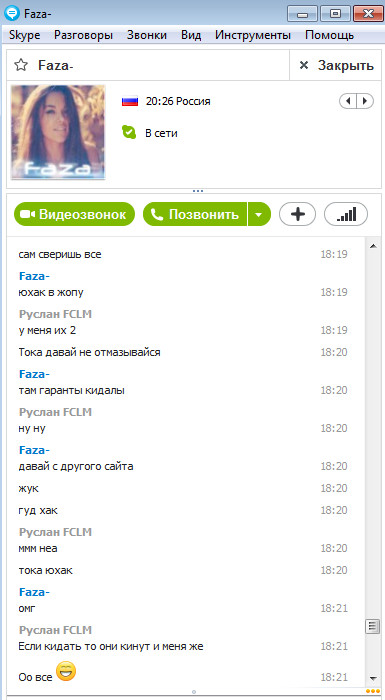The image size is (385, 700).
Task: Click the green В сети status icon
Action: [129, 133]
